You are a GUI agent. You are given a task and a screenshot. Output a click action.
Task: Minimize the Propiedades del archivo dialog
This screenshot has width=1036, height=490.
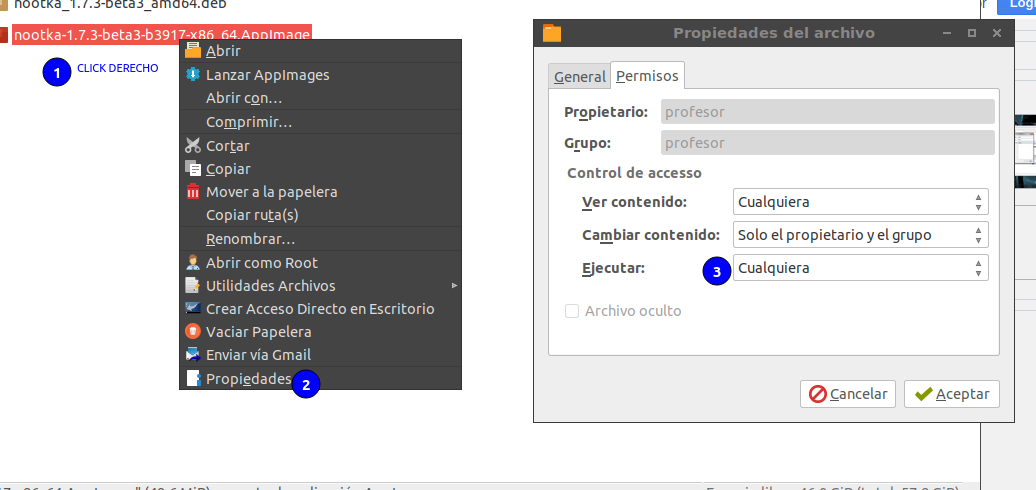[x=948, y=33]
